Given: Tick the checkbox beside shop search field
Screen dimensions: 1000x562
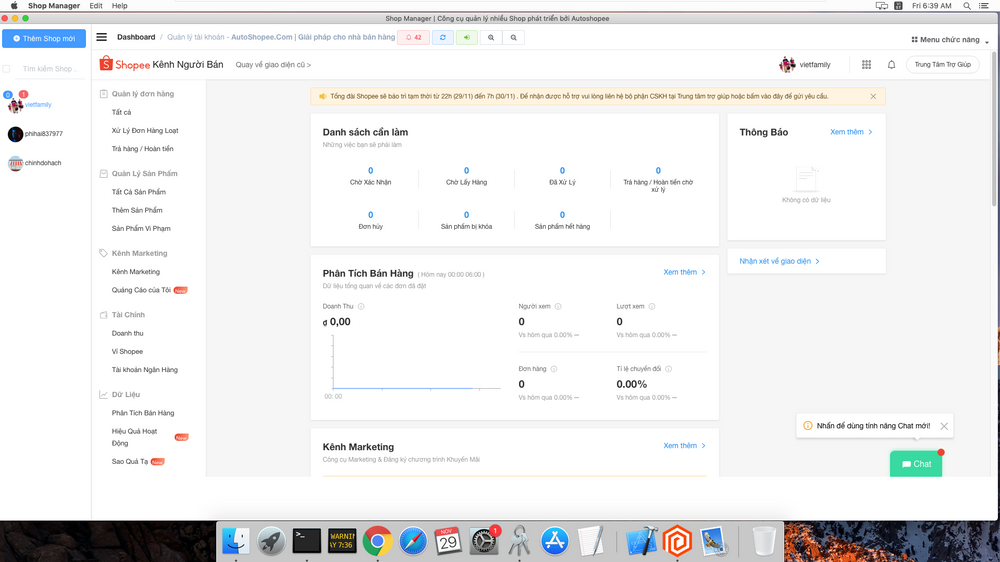Looking at the screenshot, I should click(x=7, y=69).
